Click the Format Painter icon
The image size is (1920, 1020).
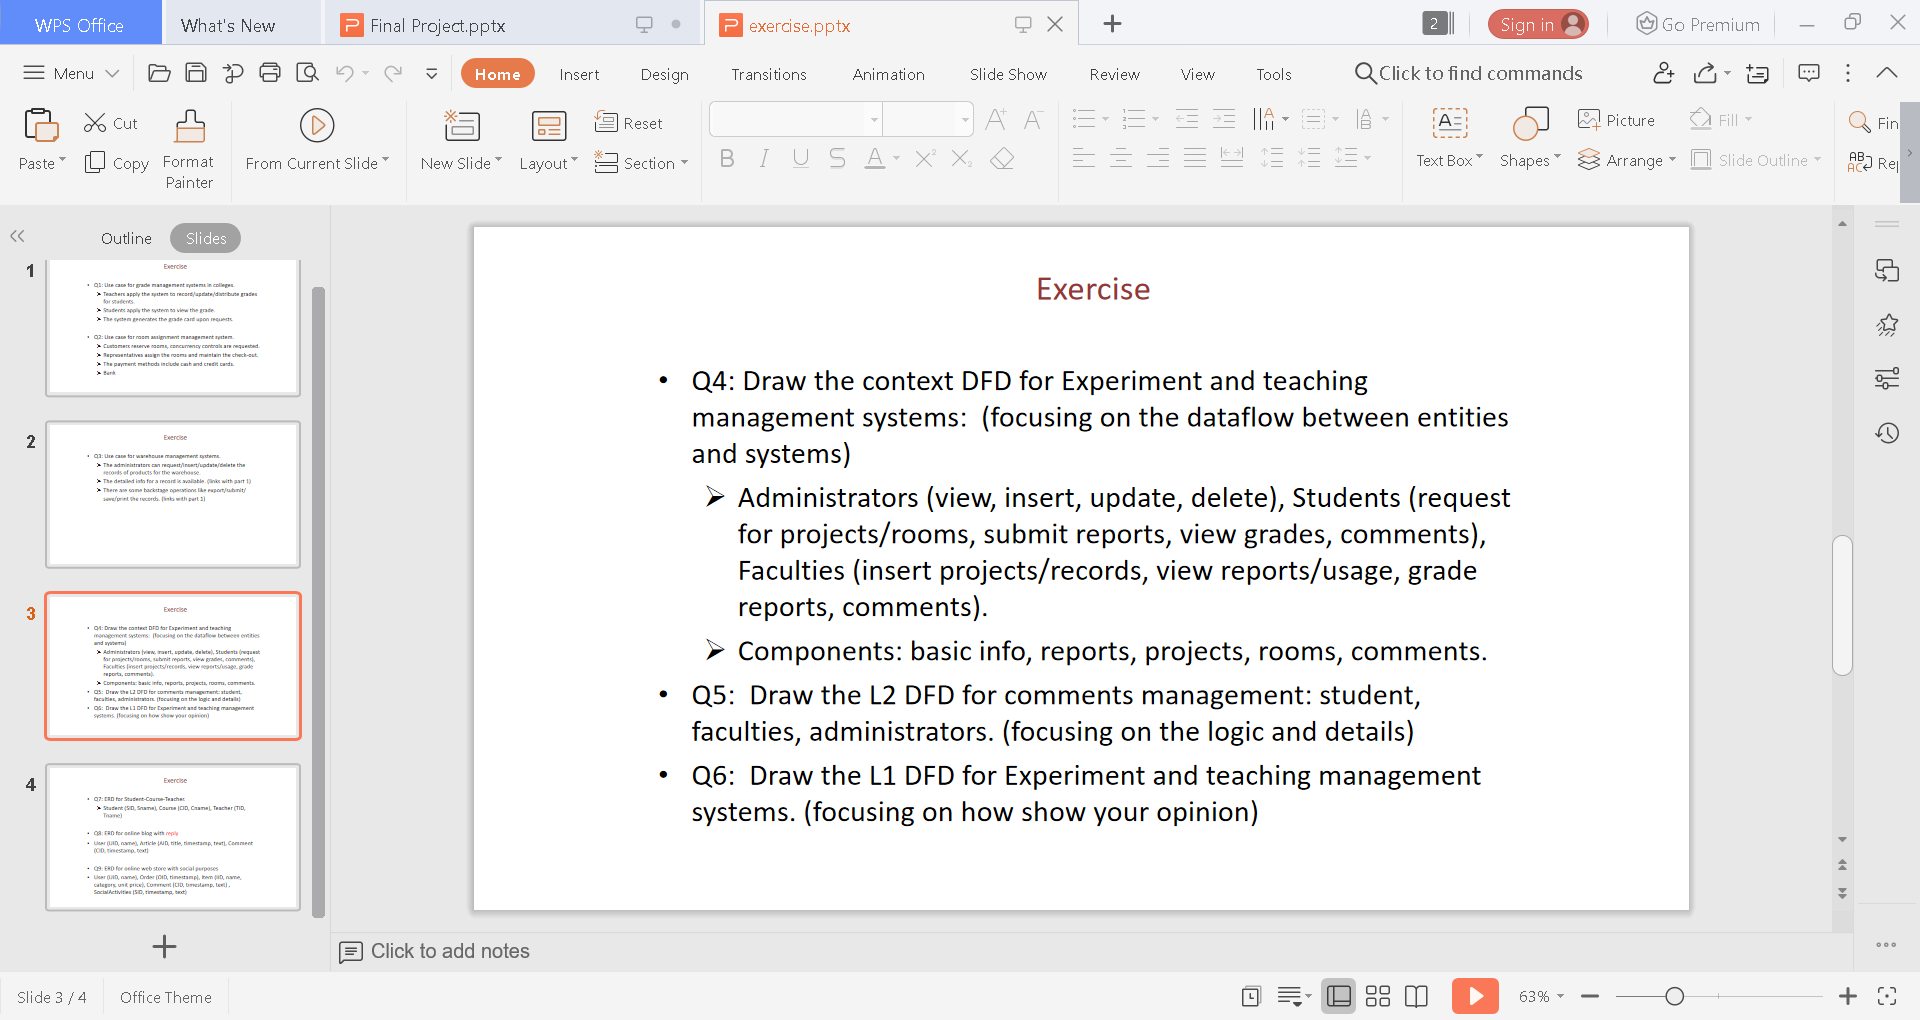tap(189, 127)
